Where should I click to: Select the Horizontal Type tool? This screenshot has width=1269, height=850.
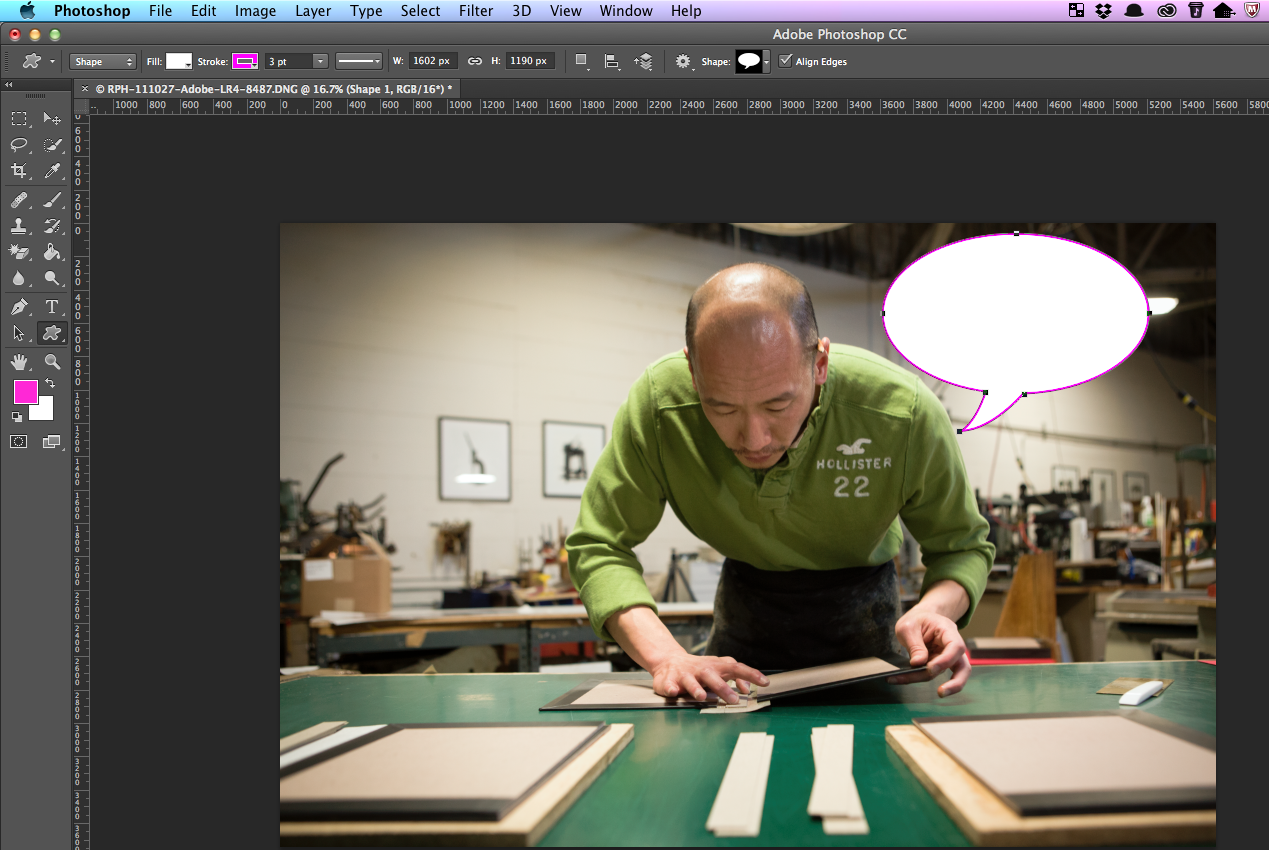pyautogui.click(x=52, y=307)
